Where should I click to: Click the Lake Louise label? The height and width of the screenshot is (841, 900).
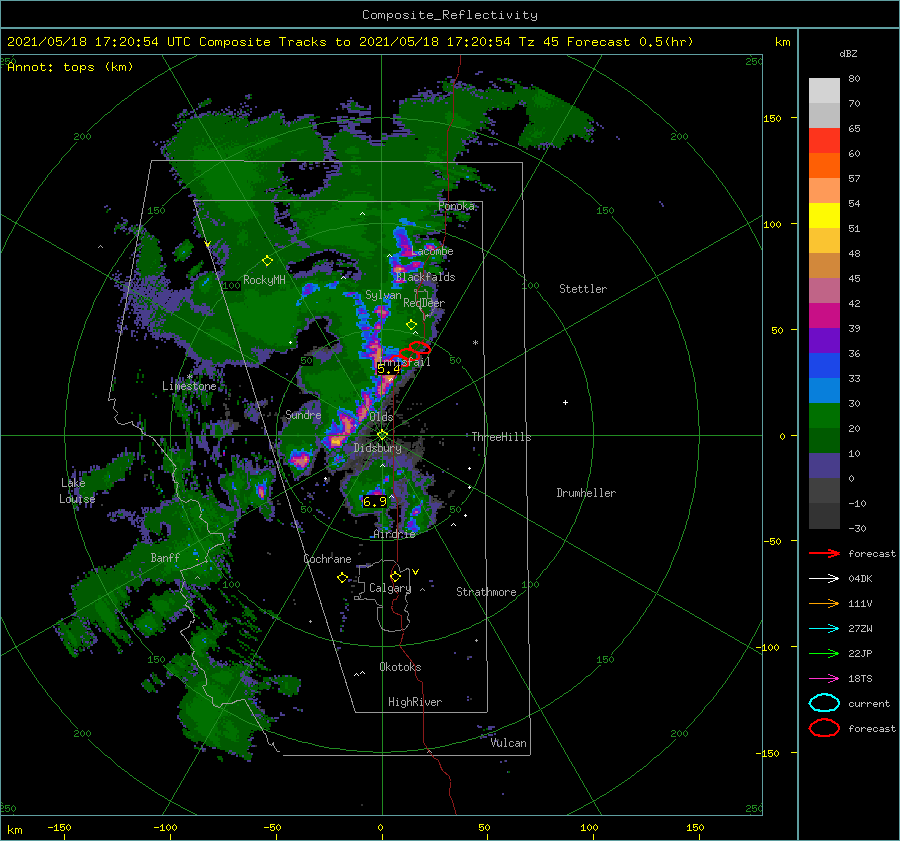point(77,491)
